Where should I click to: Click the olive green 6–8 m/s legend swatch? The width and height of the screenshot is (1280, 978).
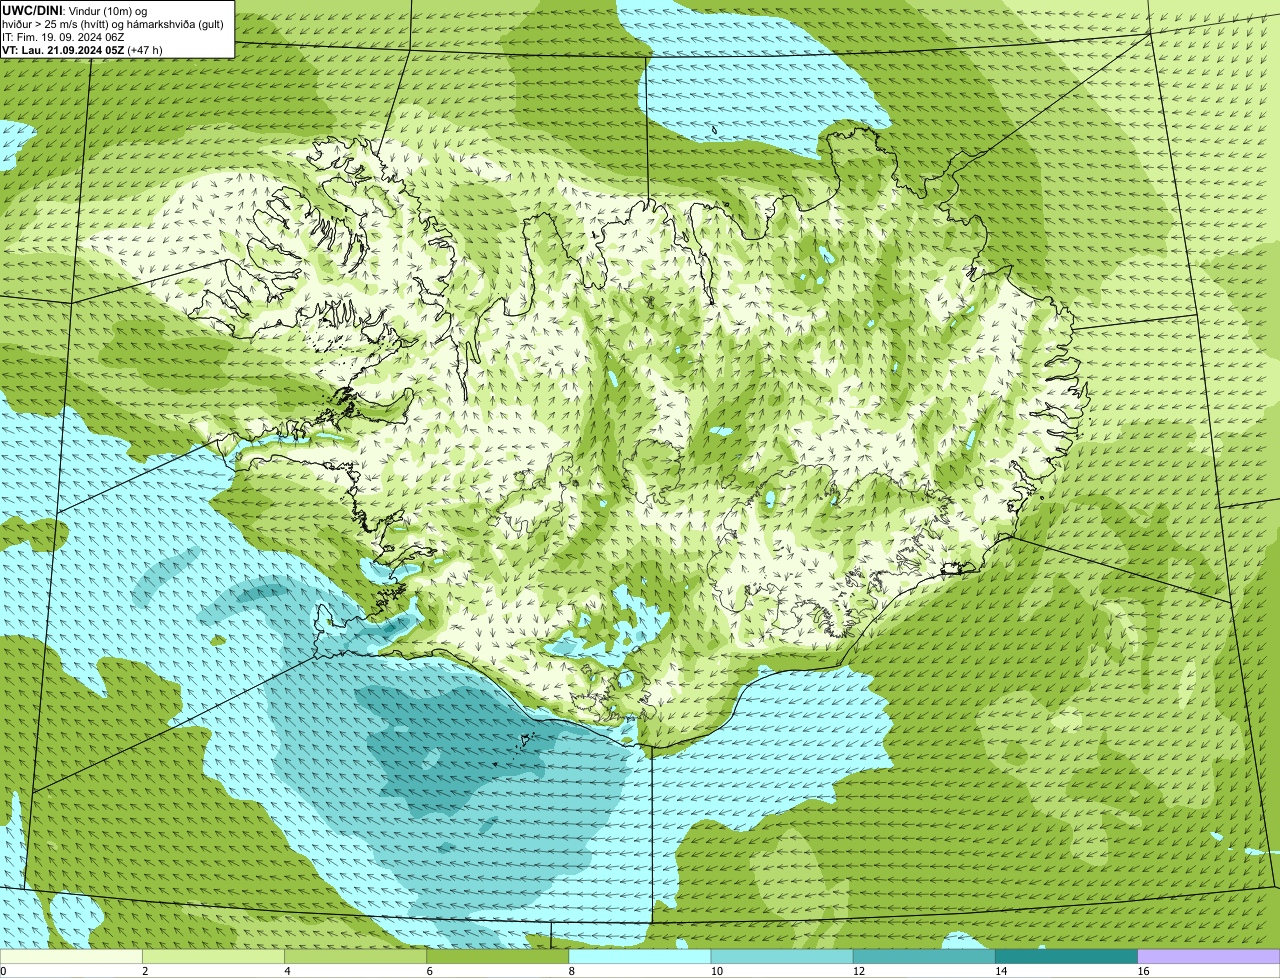498,957
